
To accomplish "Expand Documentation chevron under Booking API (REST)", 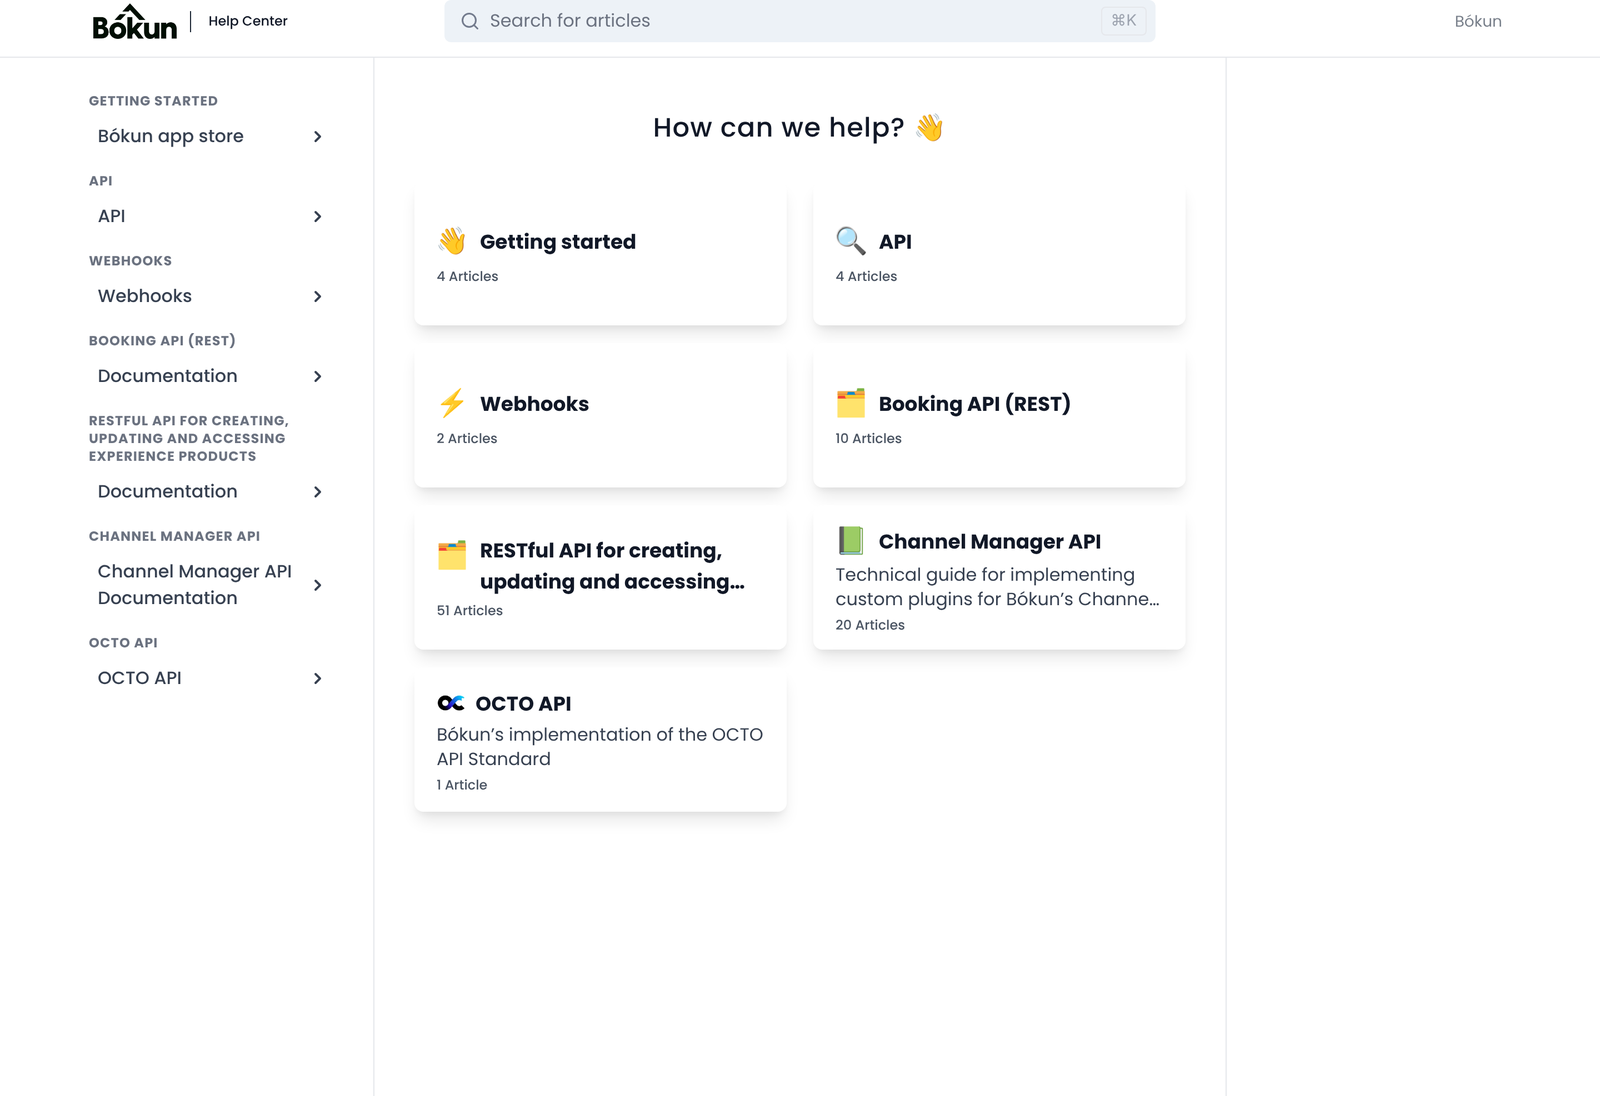I will pyautogui.click(x=318, y=377).
